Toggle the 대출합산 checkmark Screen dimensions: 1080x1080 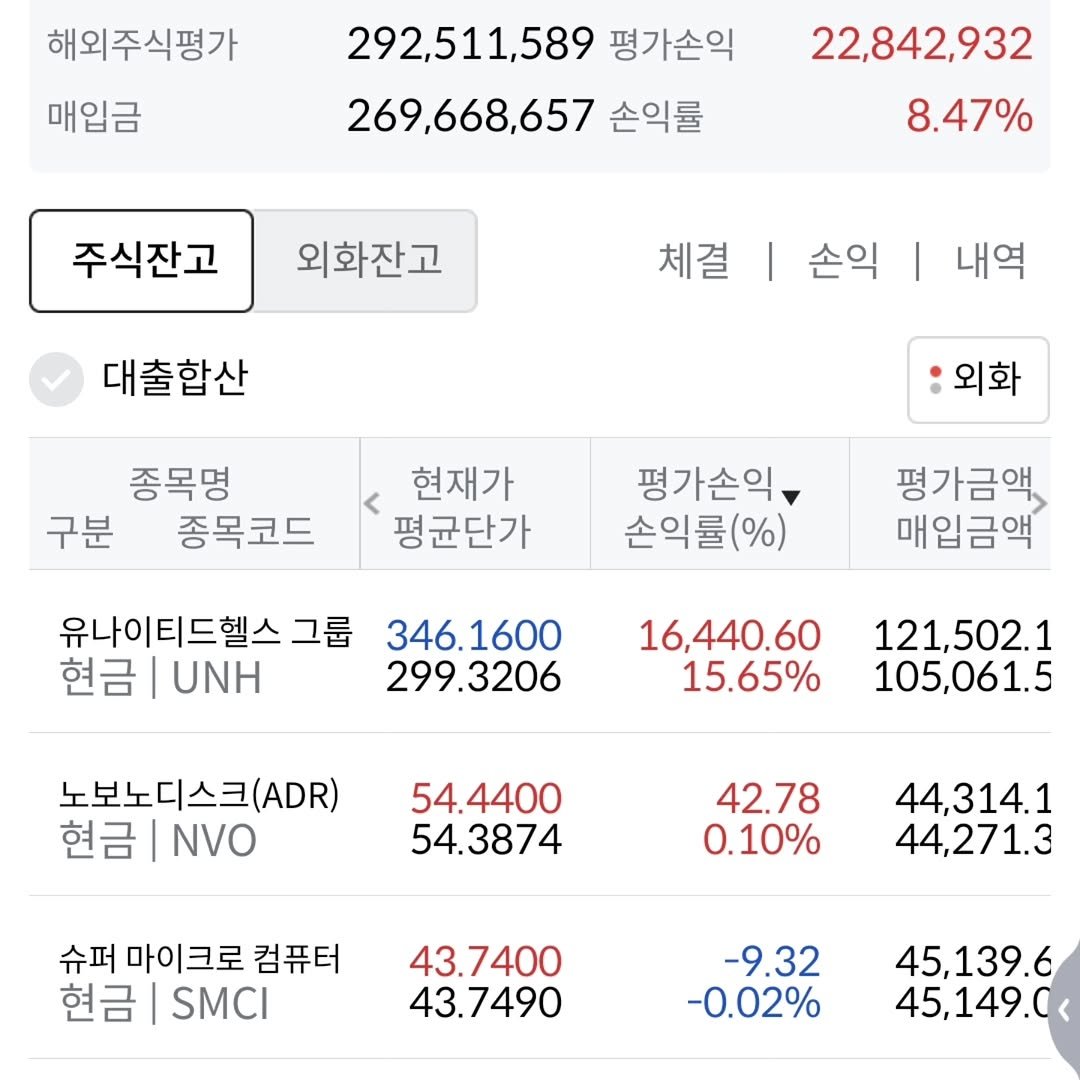pos(56,380)
